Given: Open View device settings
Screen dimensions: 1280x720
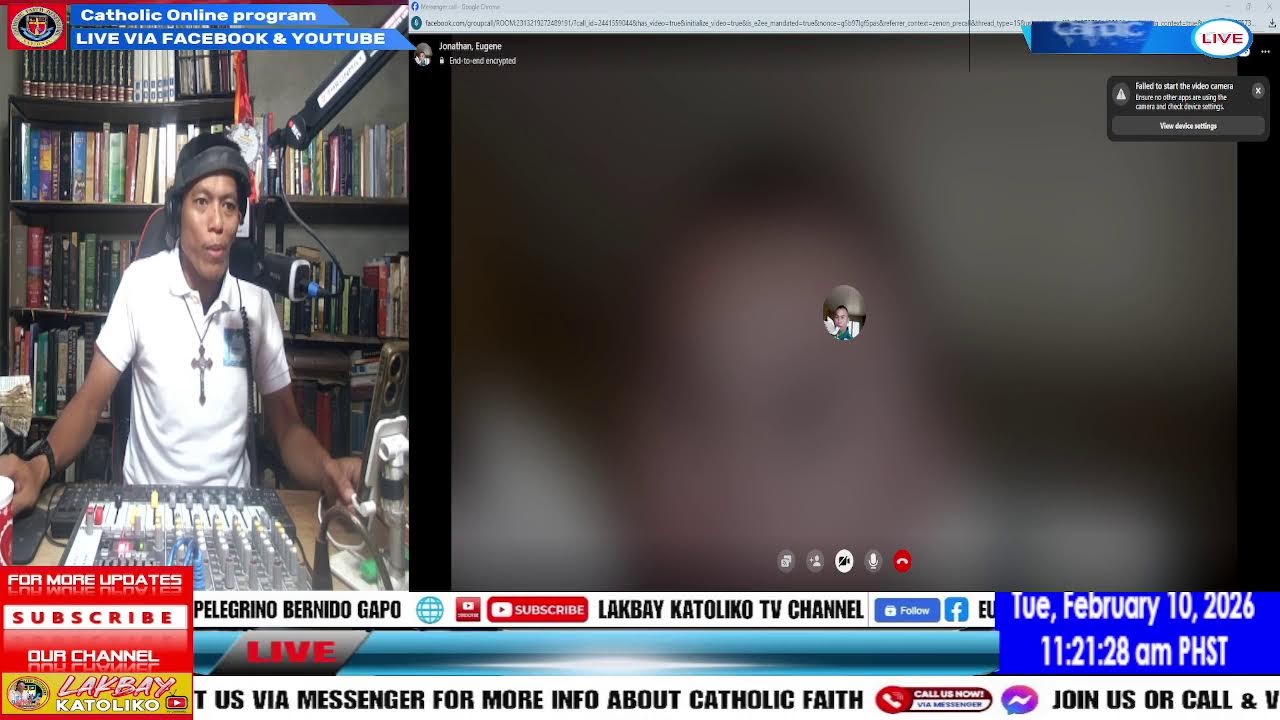Looking at the screenshot, I should (1188, 126).
